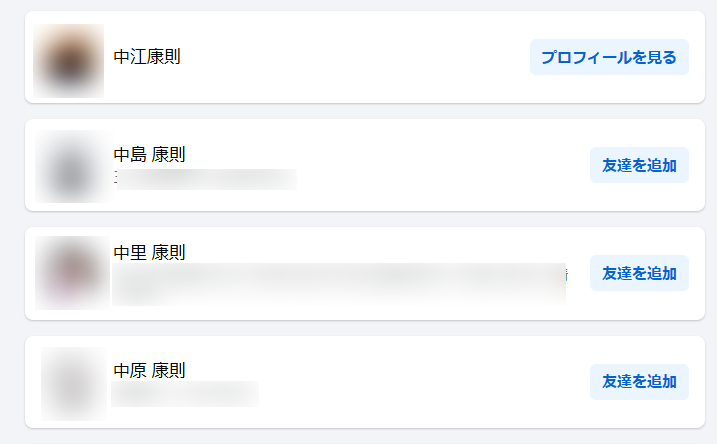Image resolution: width=717 pixels, height=444 pixels.
Task: Click empty space in 中江康則's result card
Action: [x=354, y=57]
